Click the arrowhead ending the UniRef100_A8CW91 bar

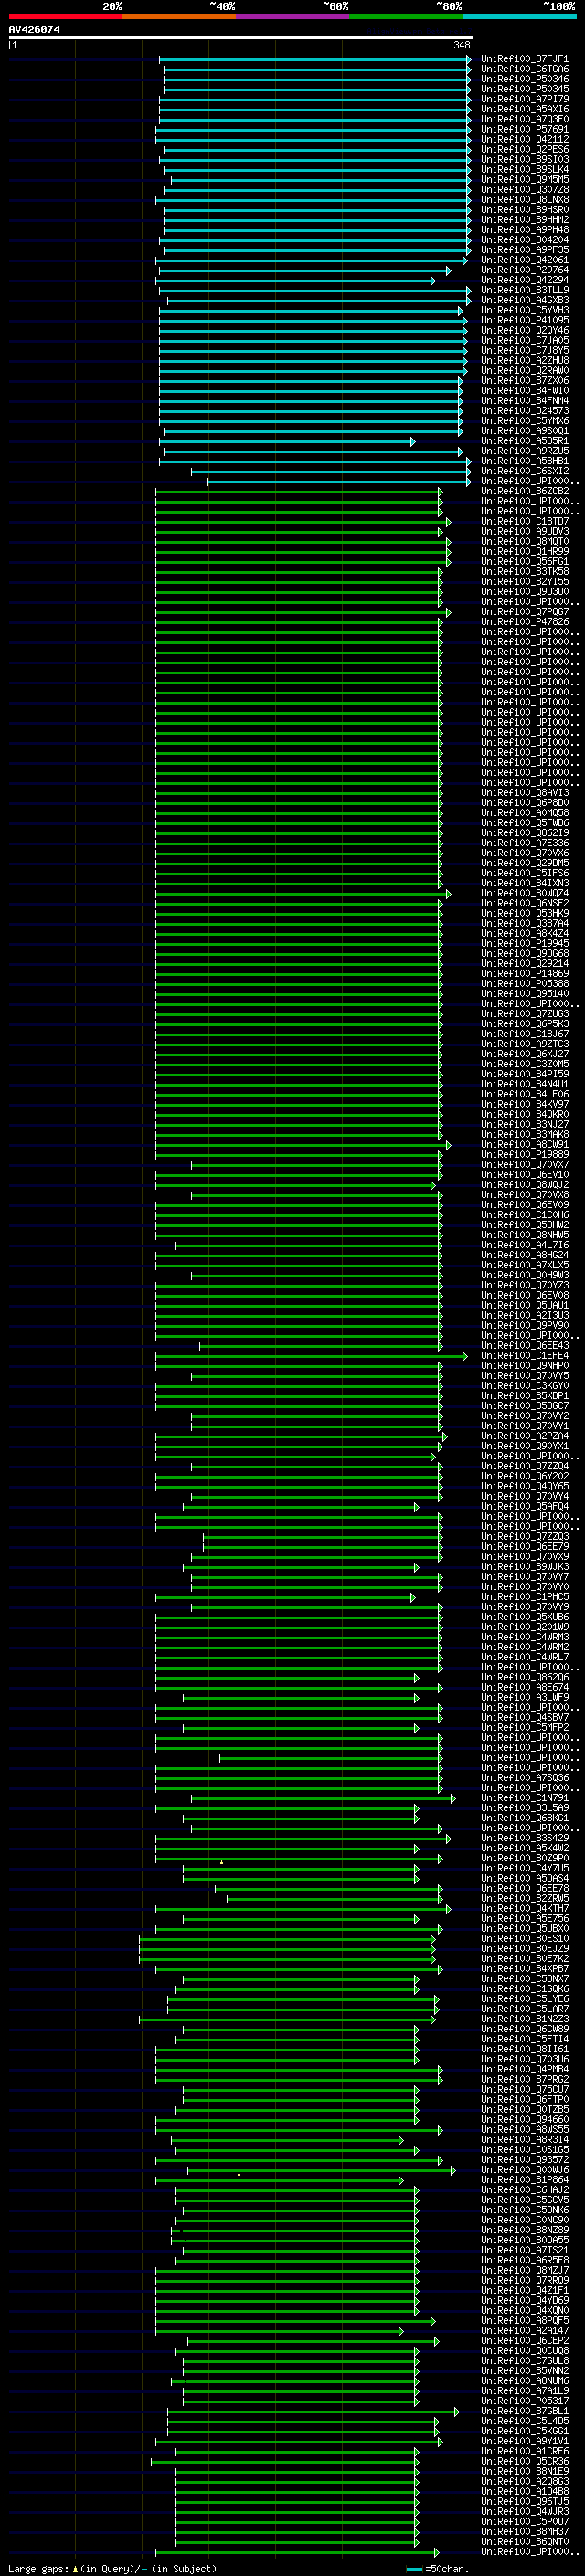click(x=448, y=1145)
